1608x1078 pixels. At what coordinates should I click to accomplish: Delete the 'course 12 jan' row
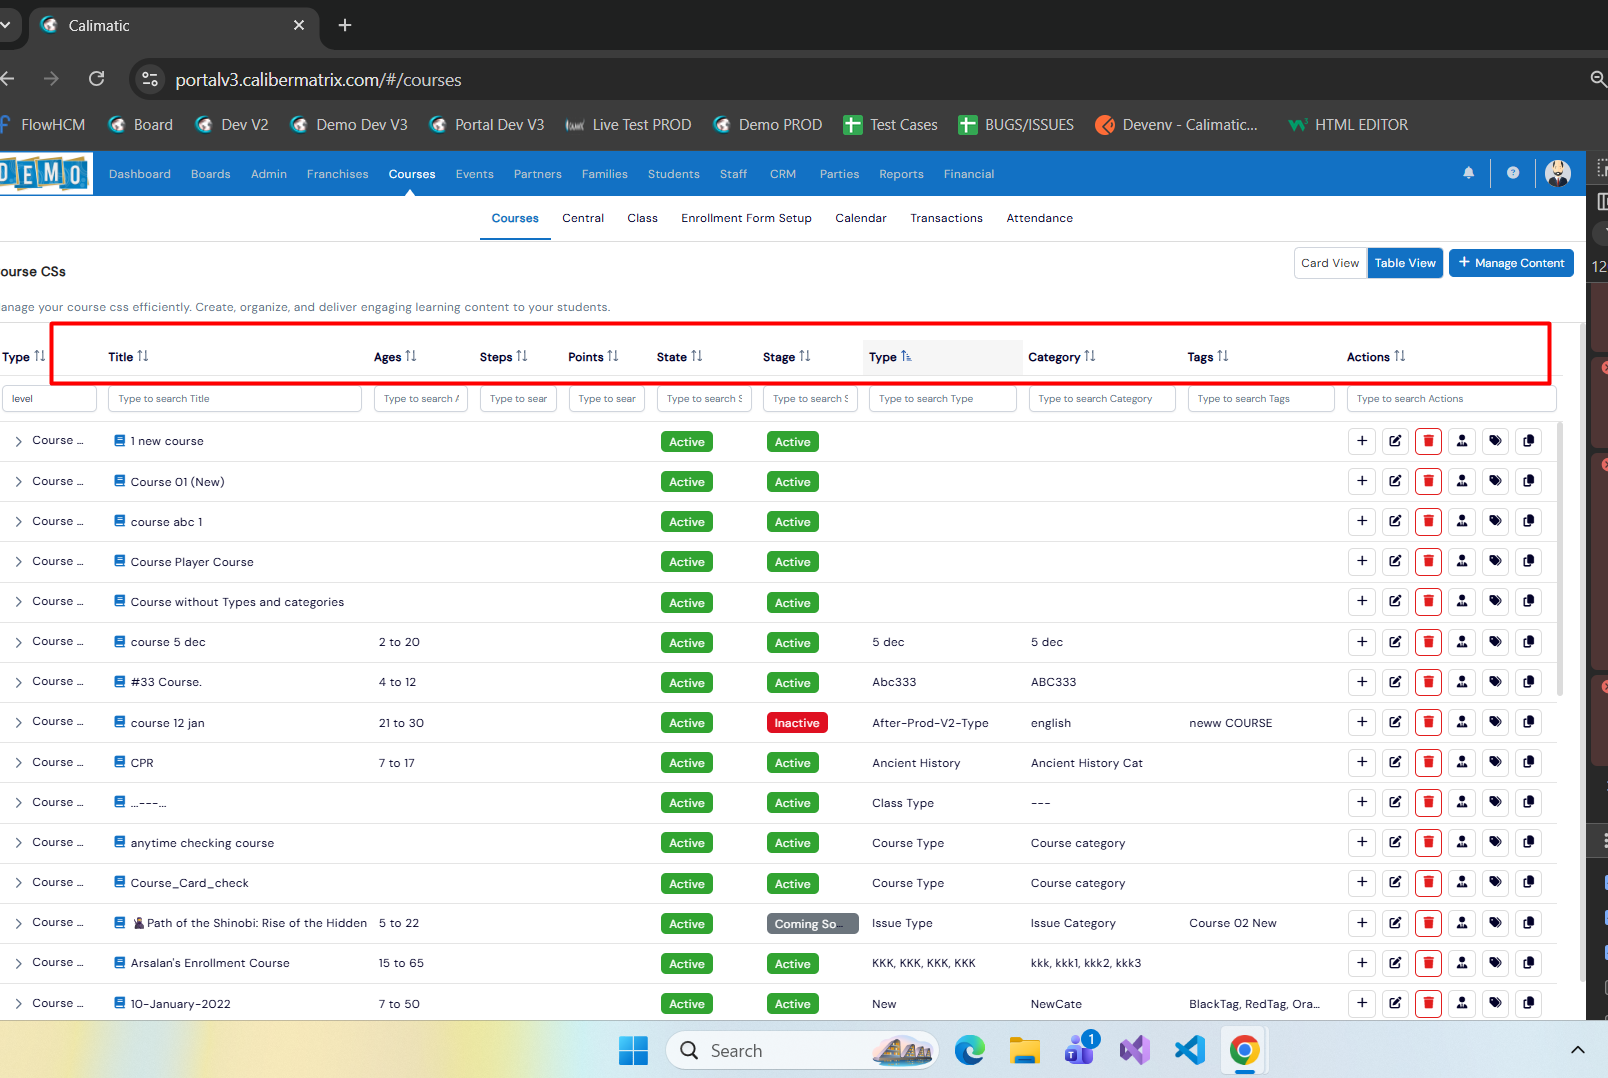(1428, 722)
